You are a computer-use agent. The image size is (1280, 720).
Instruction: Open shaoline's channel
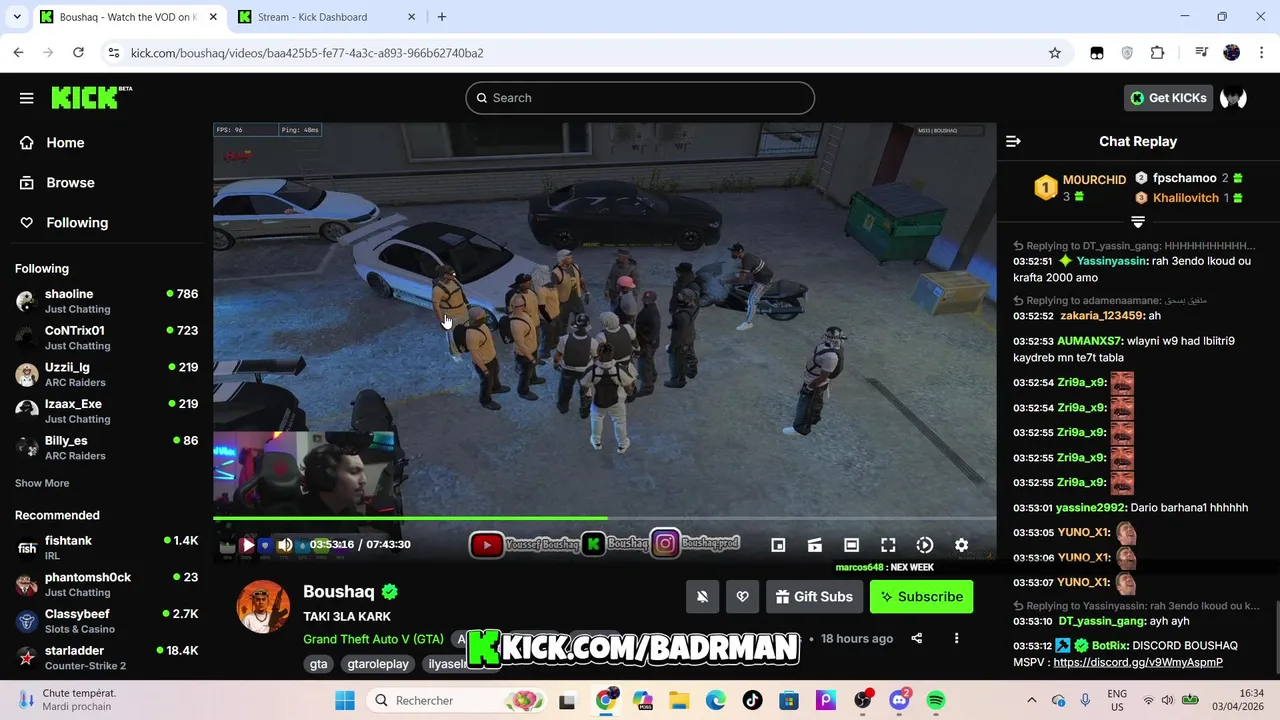click(x=107, y=301)
